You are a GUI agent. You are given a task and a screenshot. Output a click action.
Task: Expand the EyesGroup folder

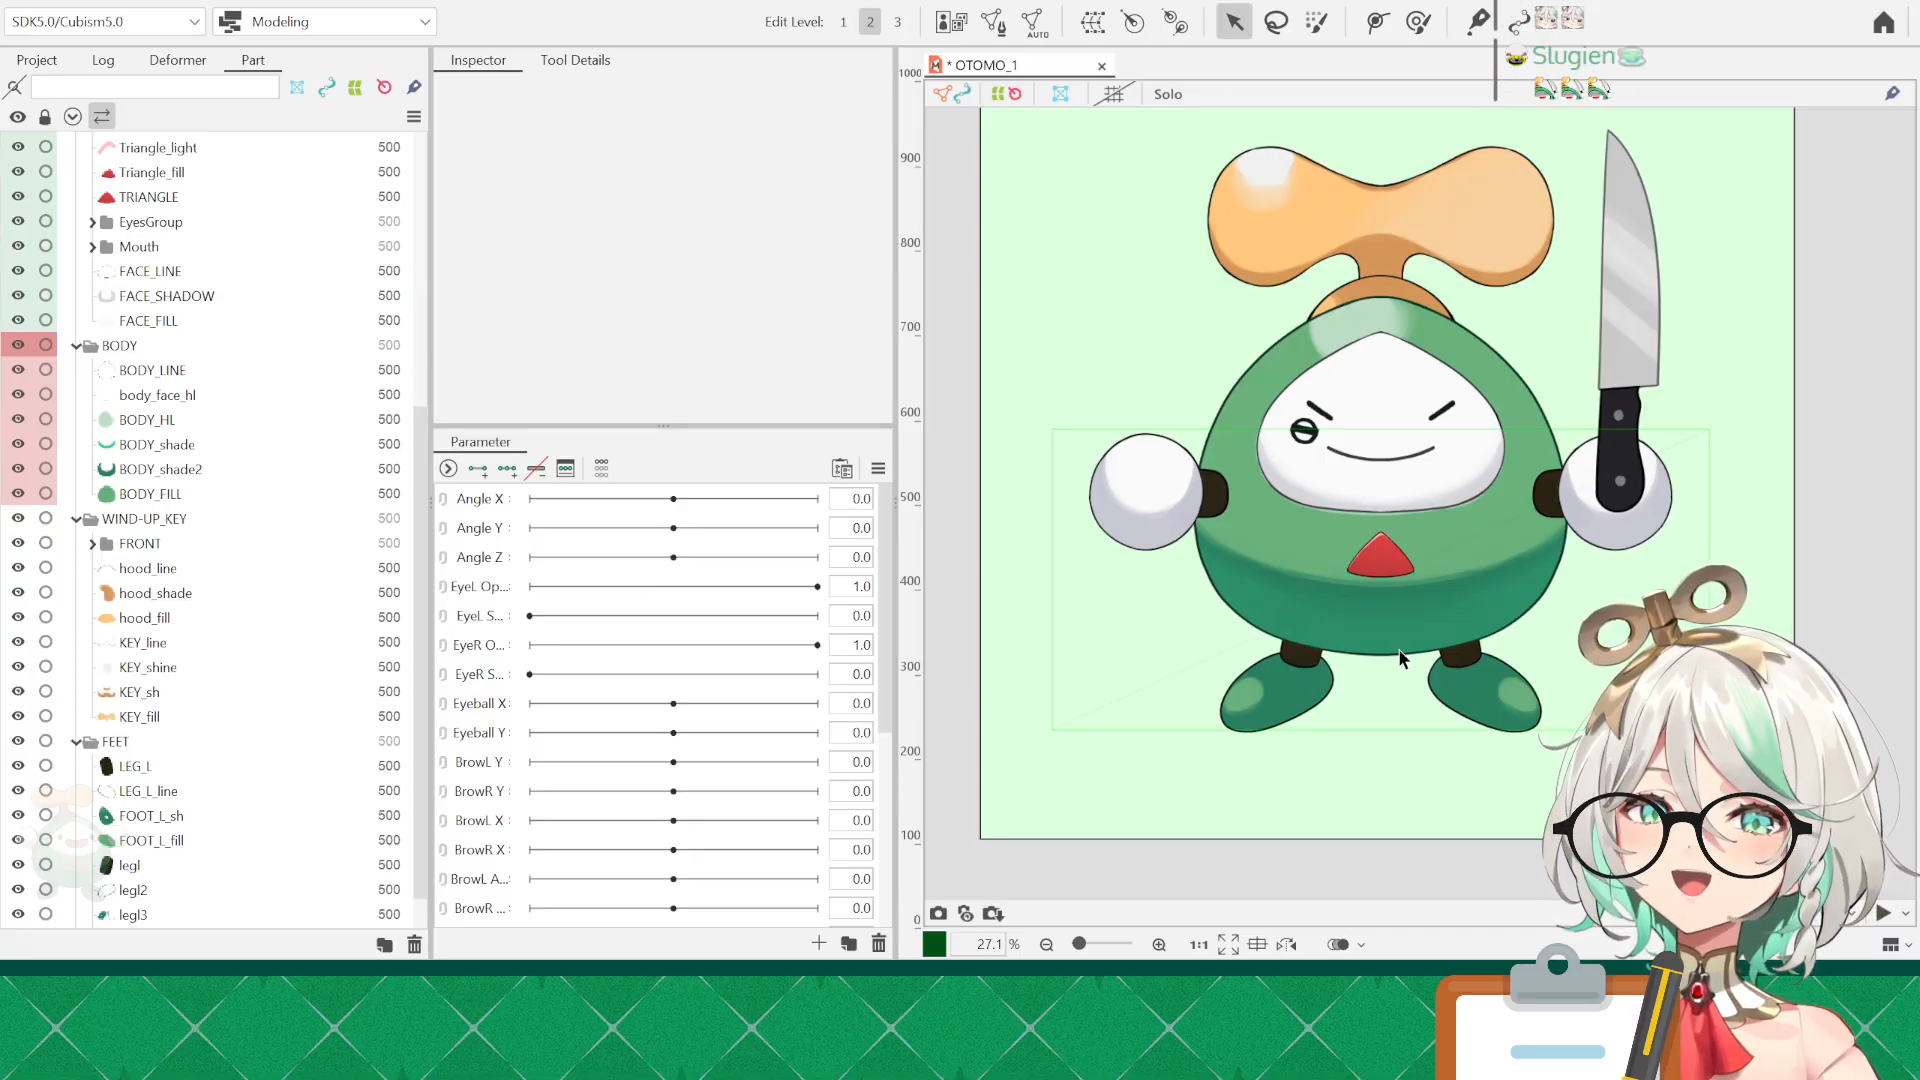tap(92, 222)
